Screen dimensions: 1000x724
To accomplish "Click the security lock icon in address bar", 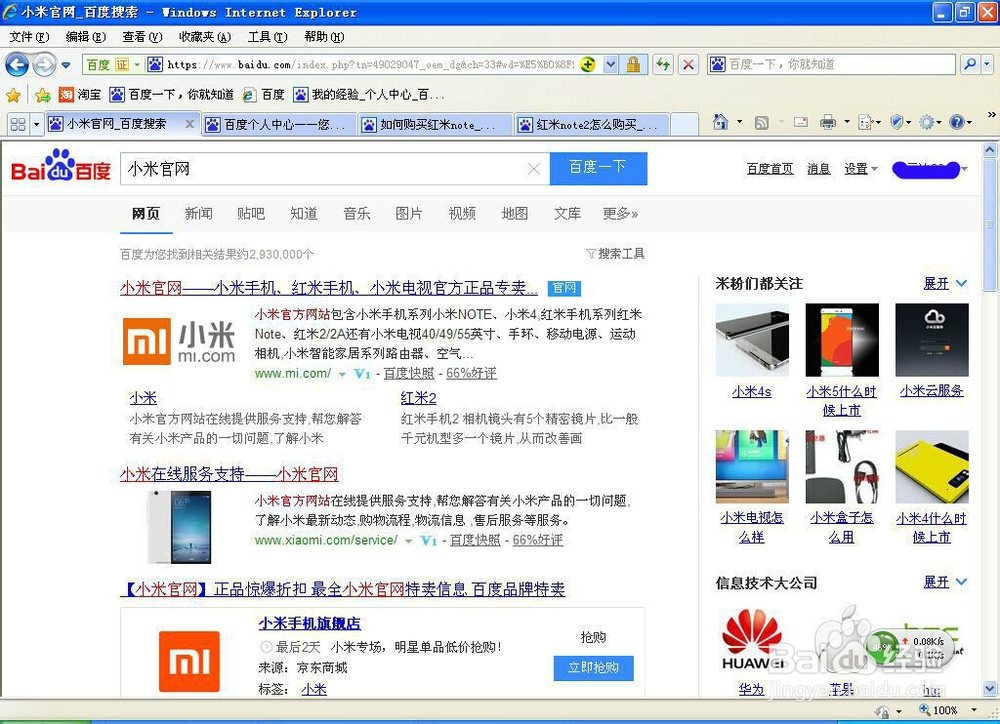I will (x=633, y=64).
